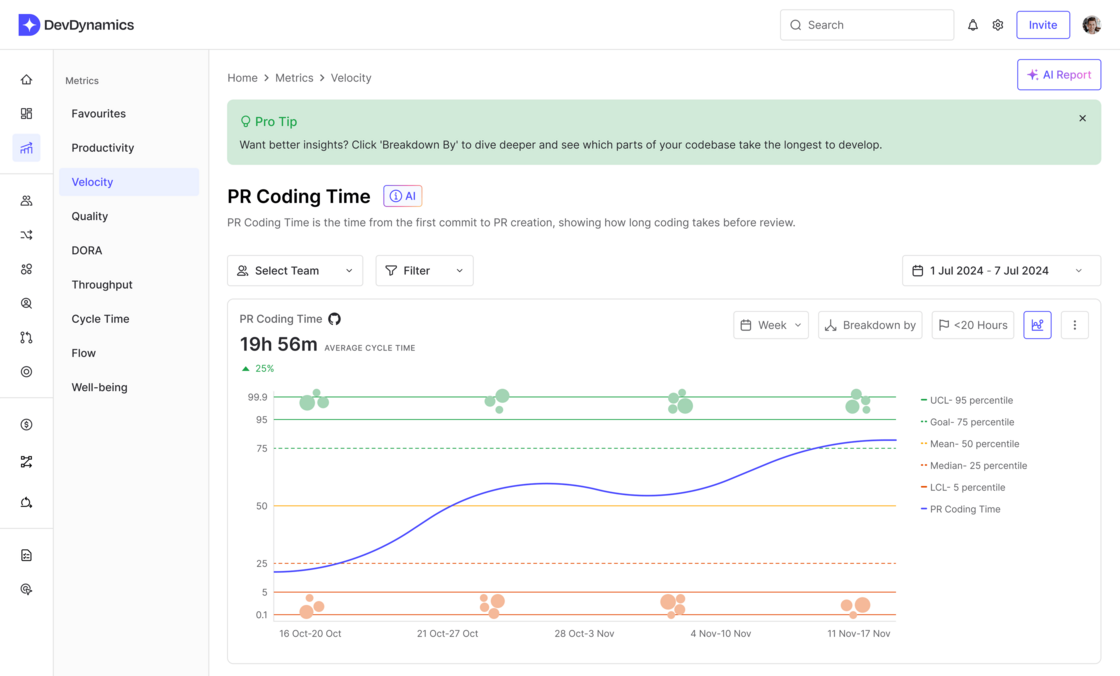Viewport: 1120px width, 676px height.
Task: Open the dashboard grid icon in left rail
Action: 26,114
